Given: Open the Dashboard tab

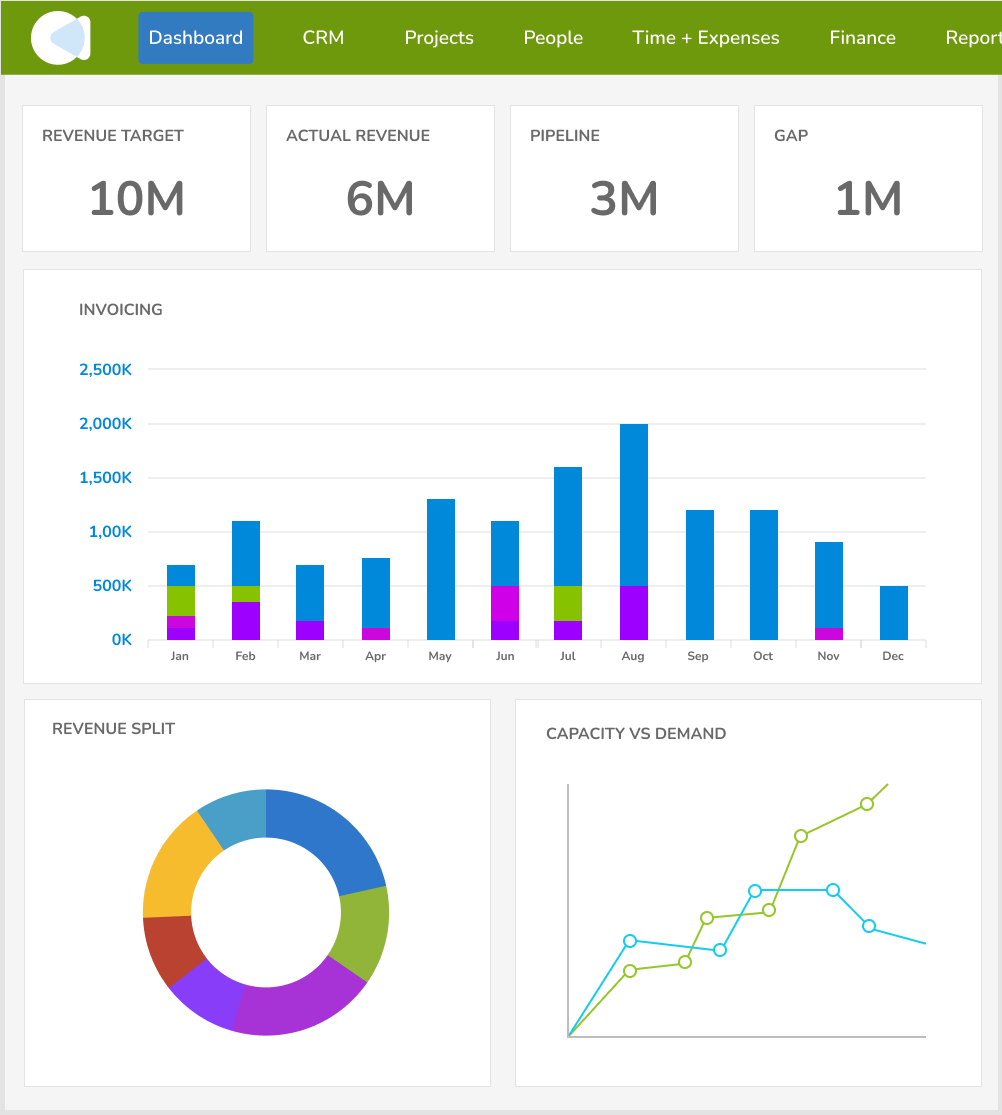Looking at the screenshot, I should (x=196, y=38).
